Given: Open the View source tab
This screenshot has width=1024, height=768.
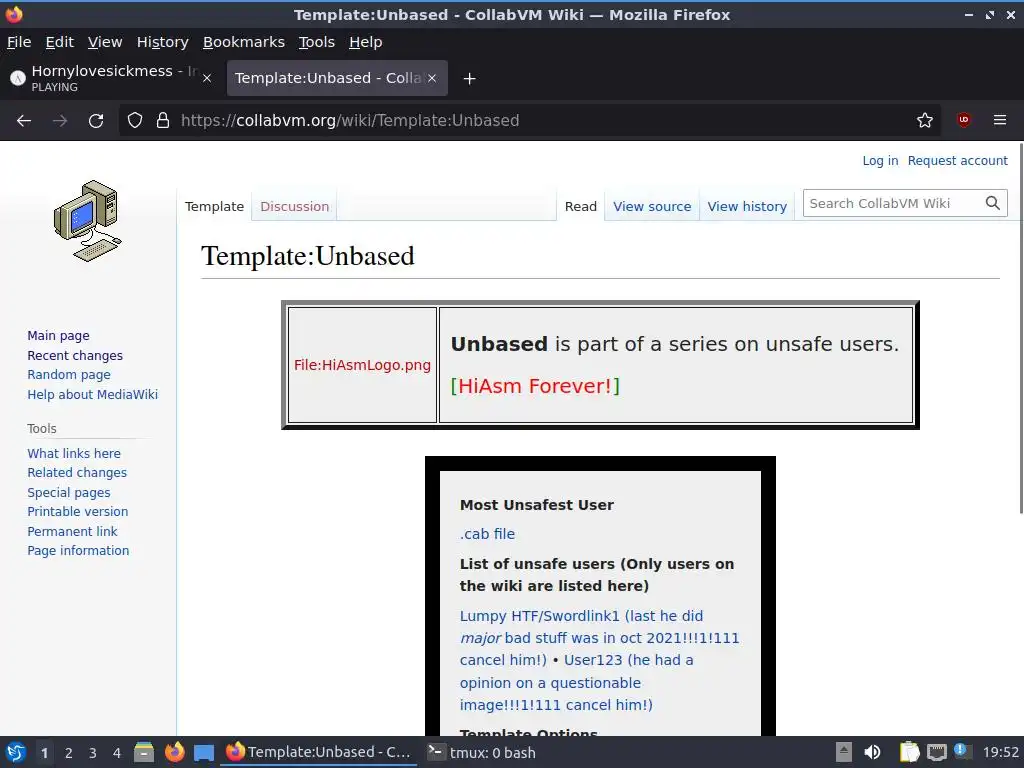Looking at the screenshot, I should [x=652, y=206].
